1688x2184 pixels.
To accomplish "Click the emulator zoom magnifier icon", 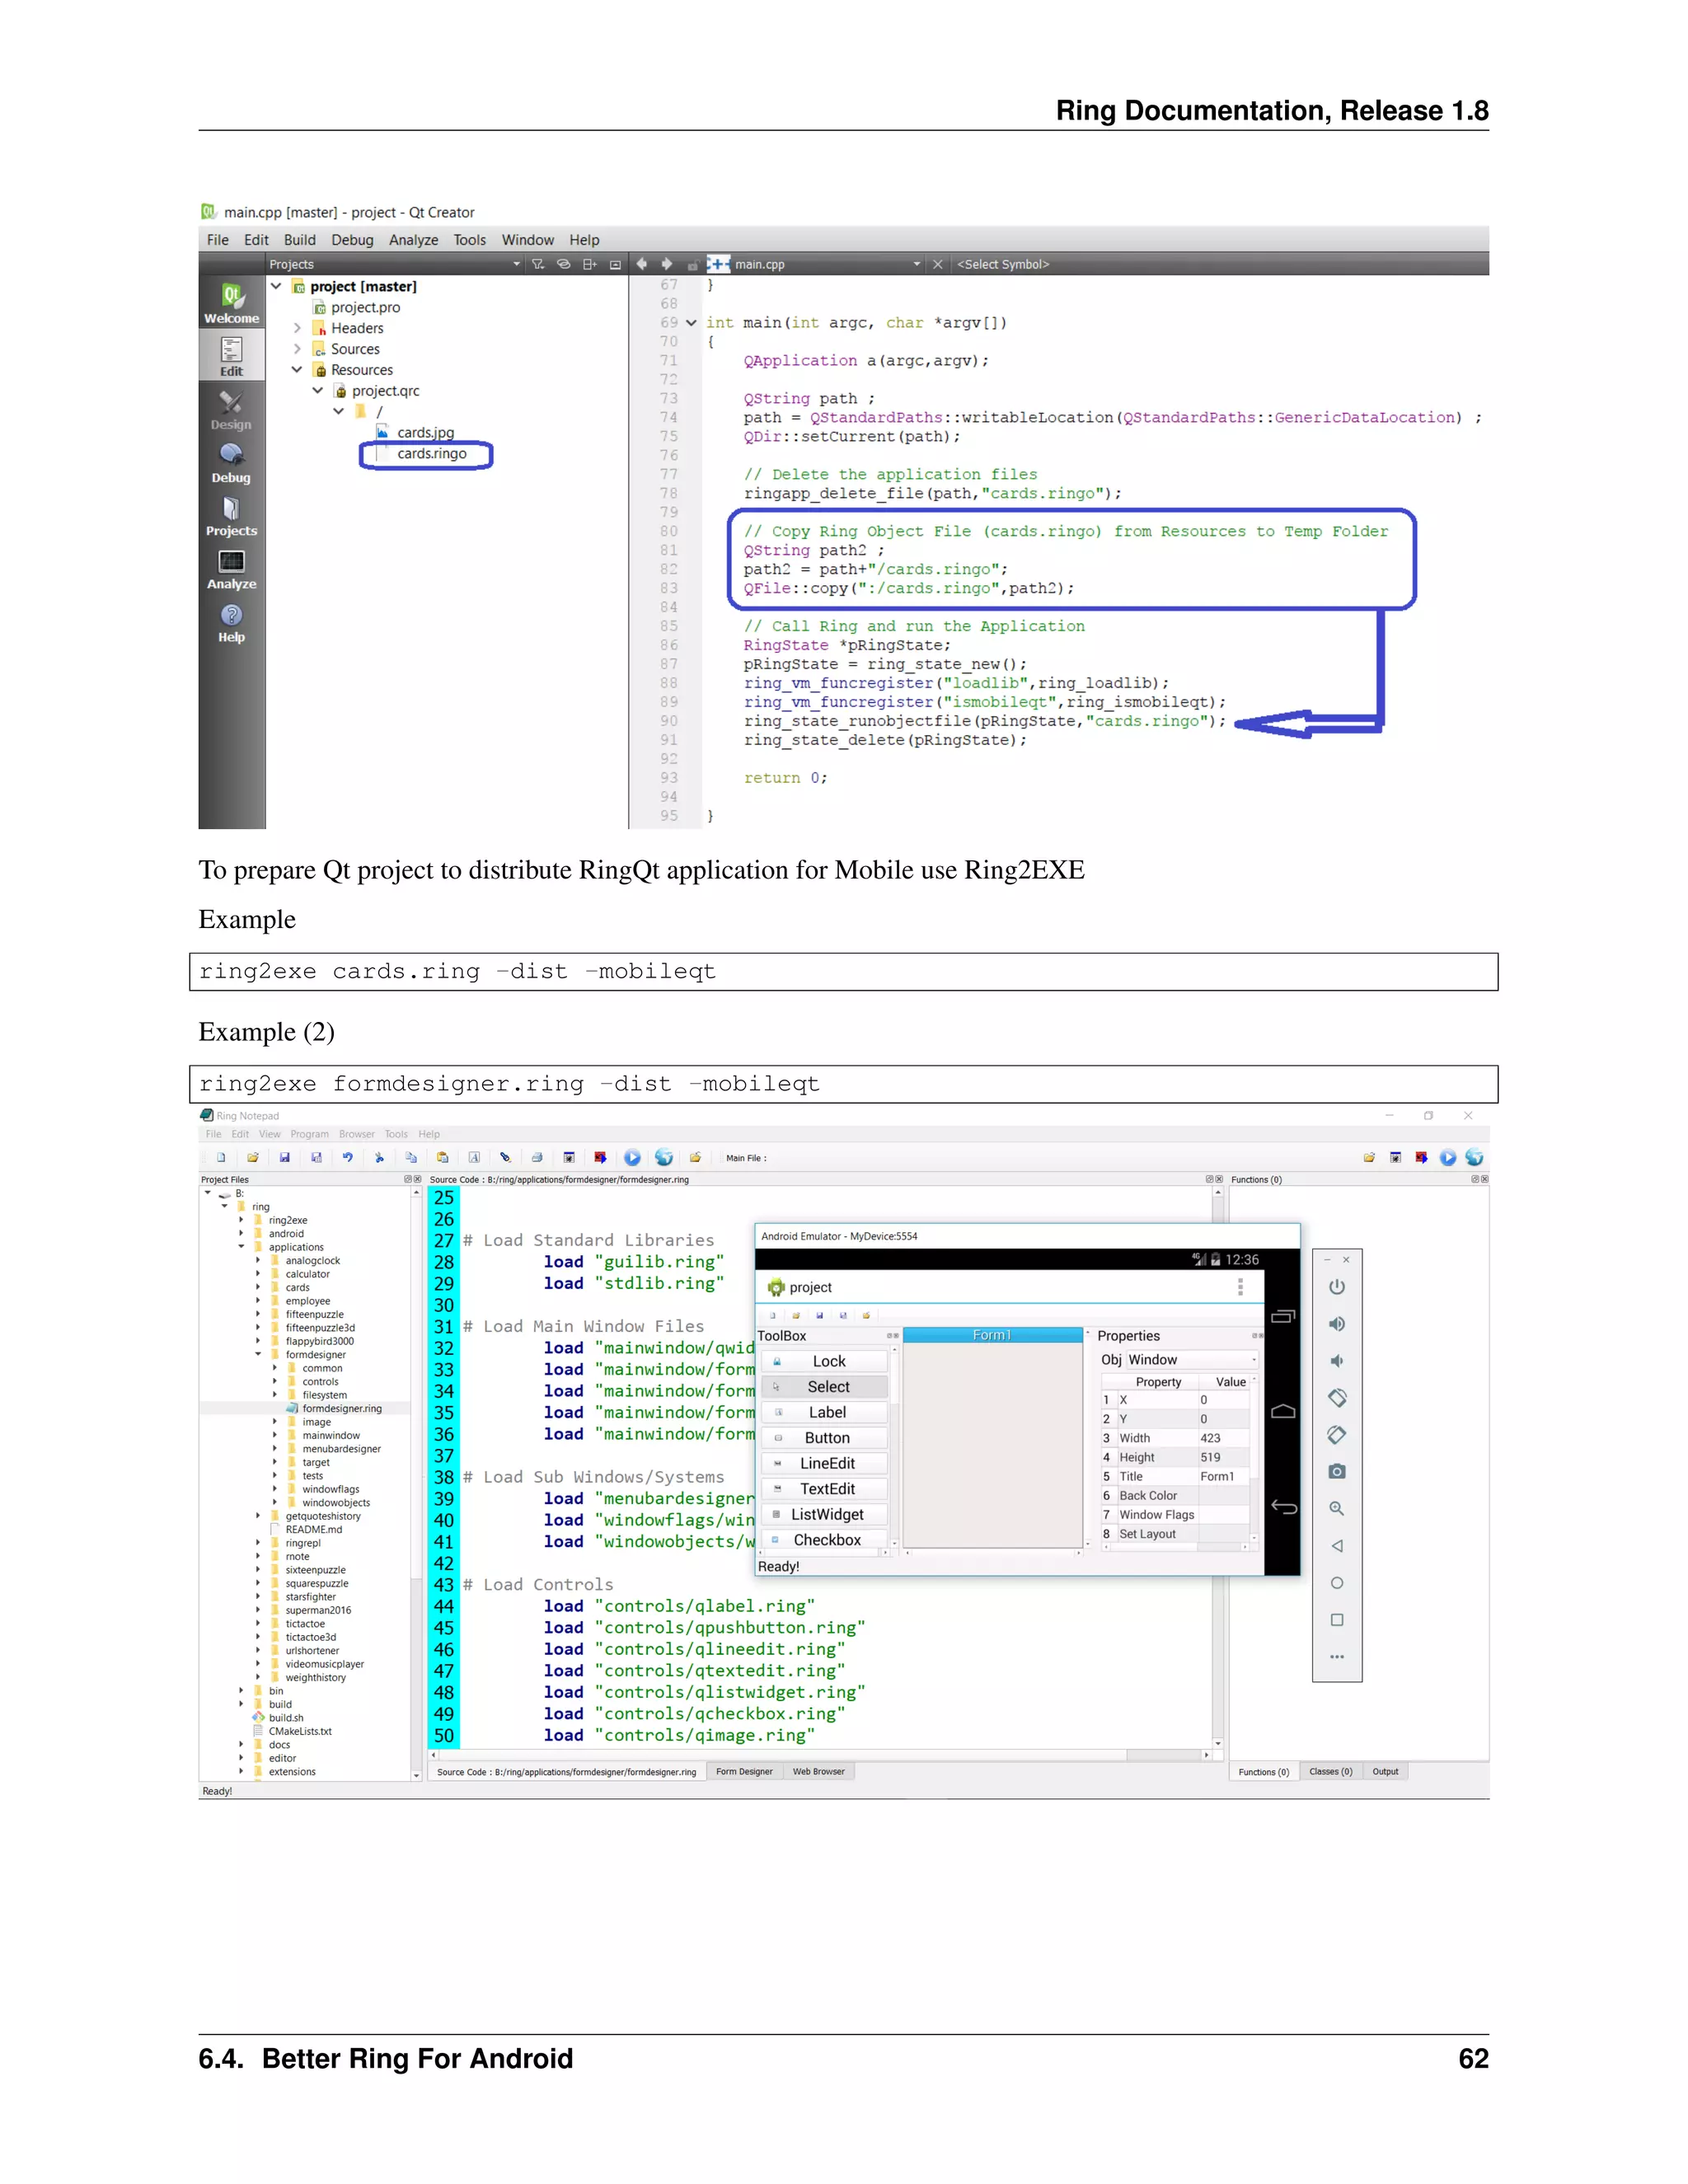I will 1337,1508.
